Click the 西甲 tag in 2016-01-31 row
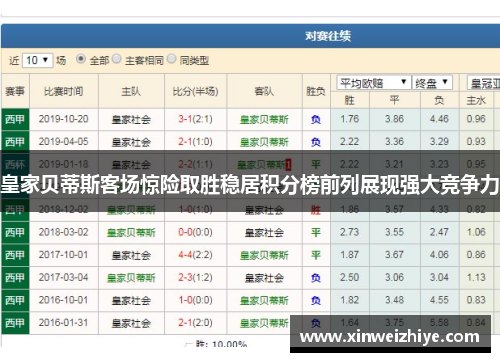The width and height of the screenshot is (500, 362). pyautogui.click(x=15, y=323)
